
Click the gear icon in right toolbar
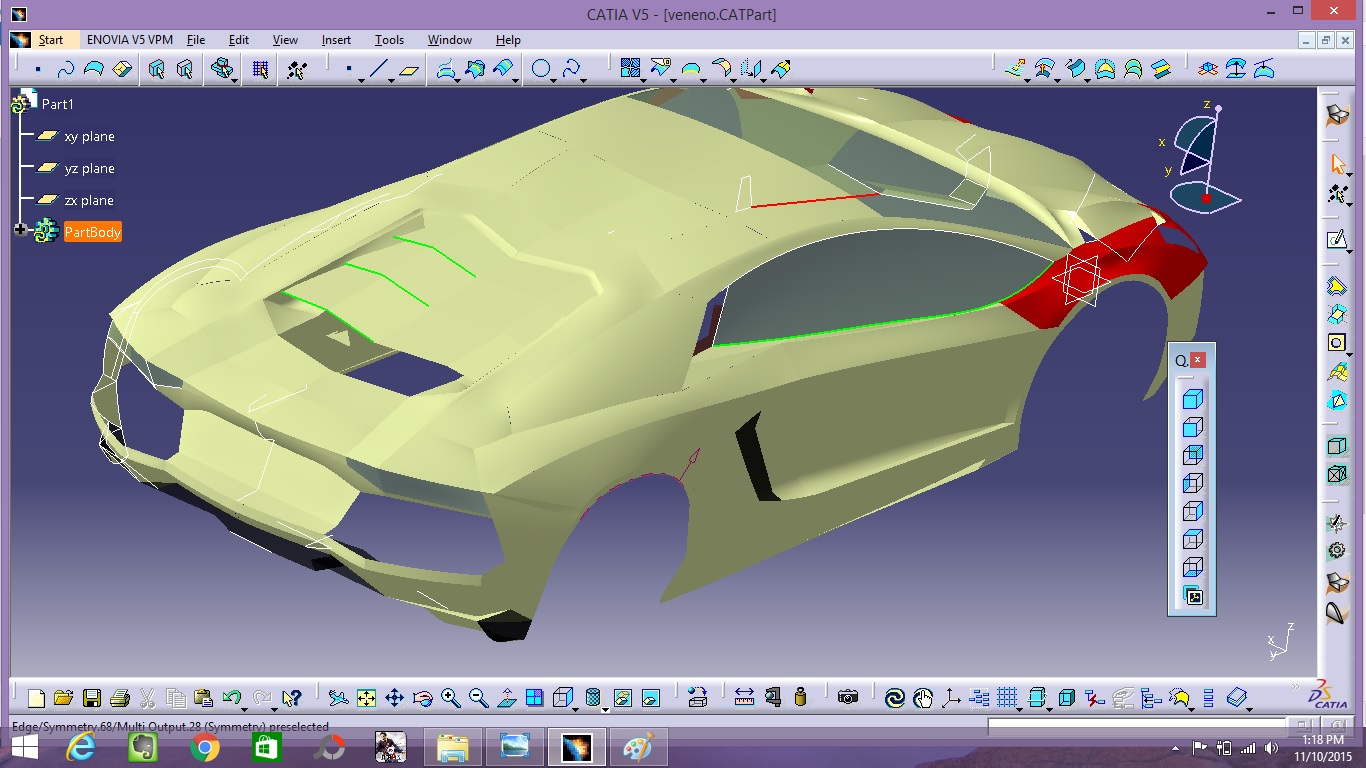(x=1337, y=551)
